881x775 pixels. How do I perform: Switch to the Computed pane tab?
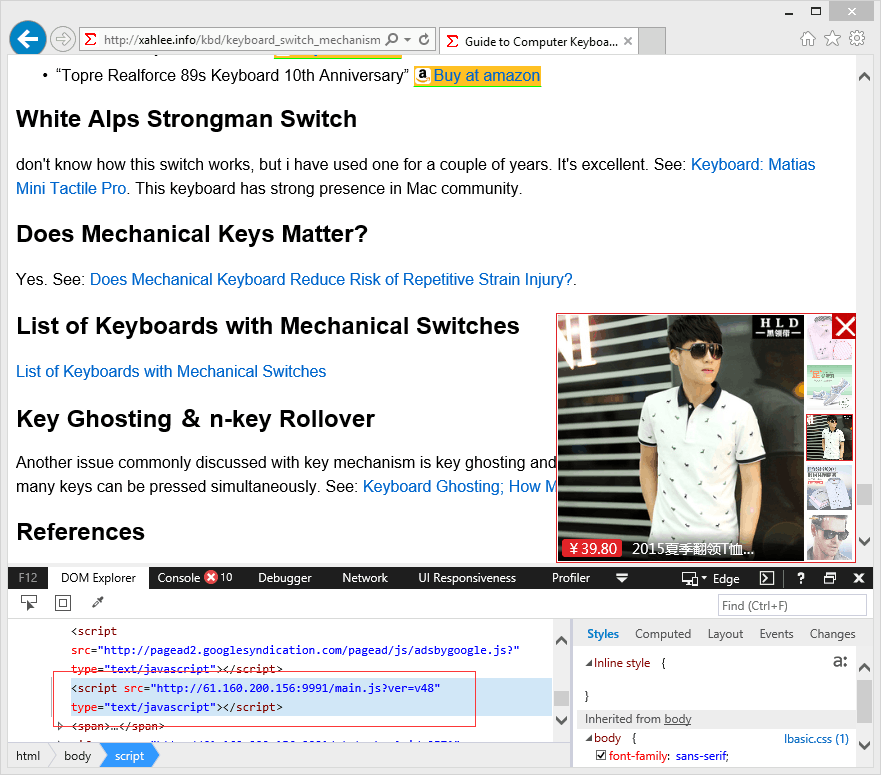(x=663, y=634)
